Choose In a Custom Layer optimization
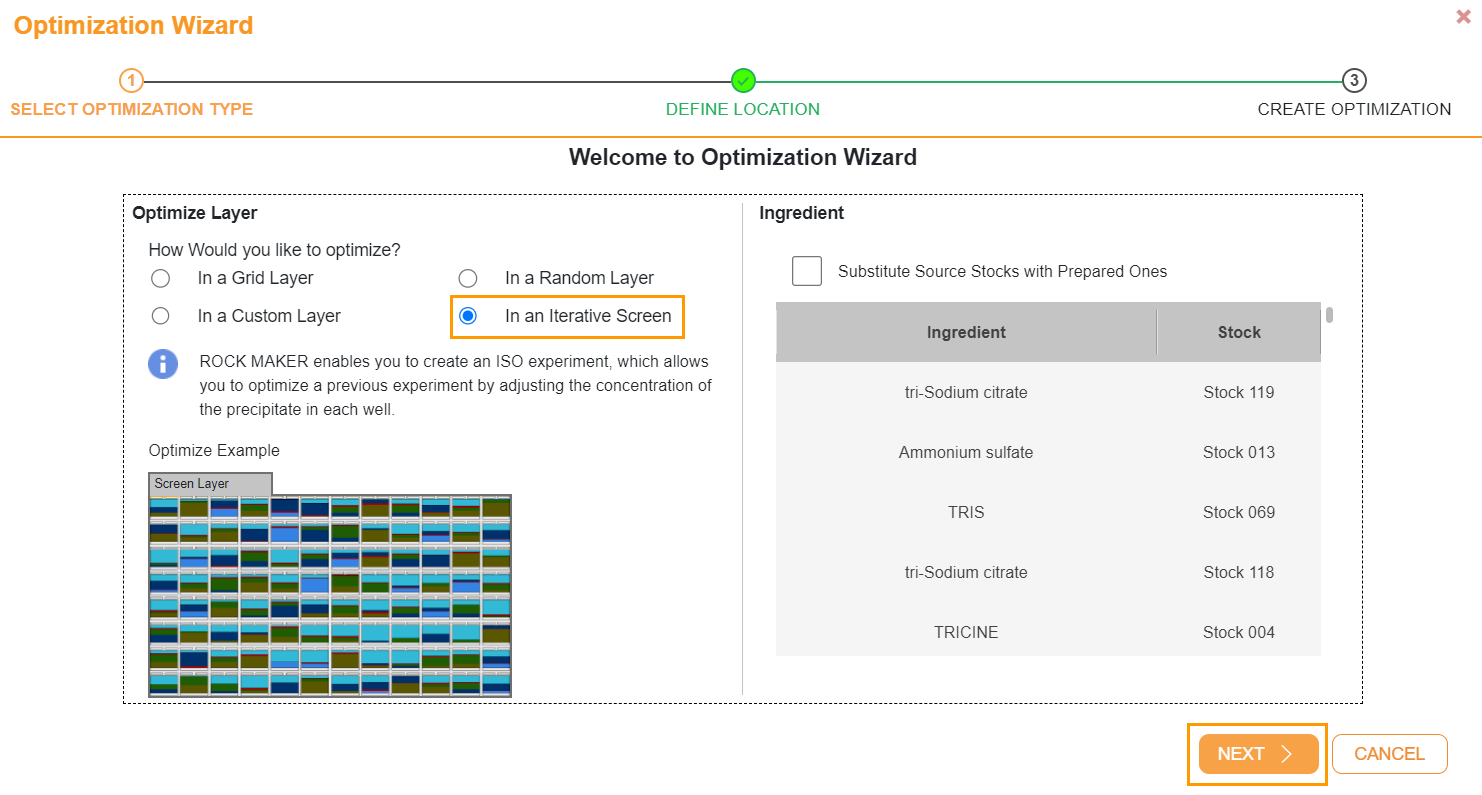This screenshot has height=795, width=1482. 161,316
